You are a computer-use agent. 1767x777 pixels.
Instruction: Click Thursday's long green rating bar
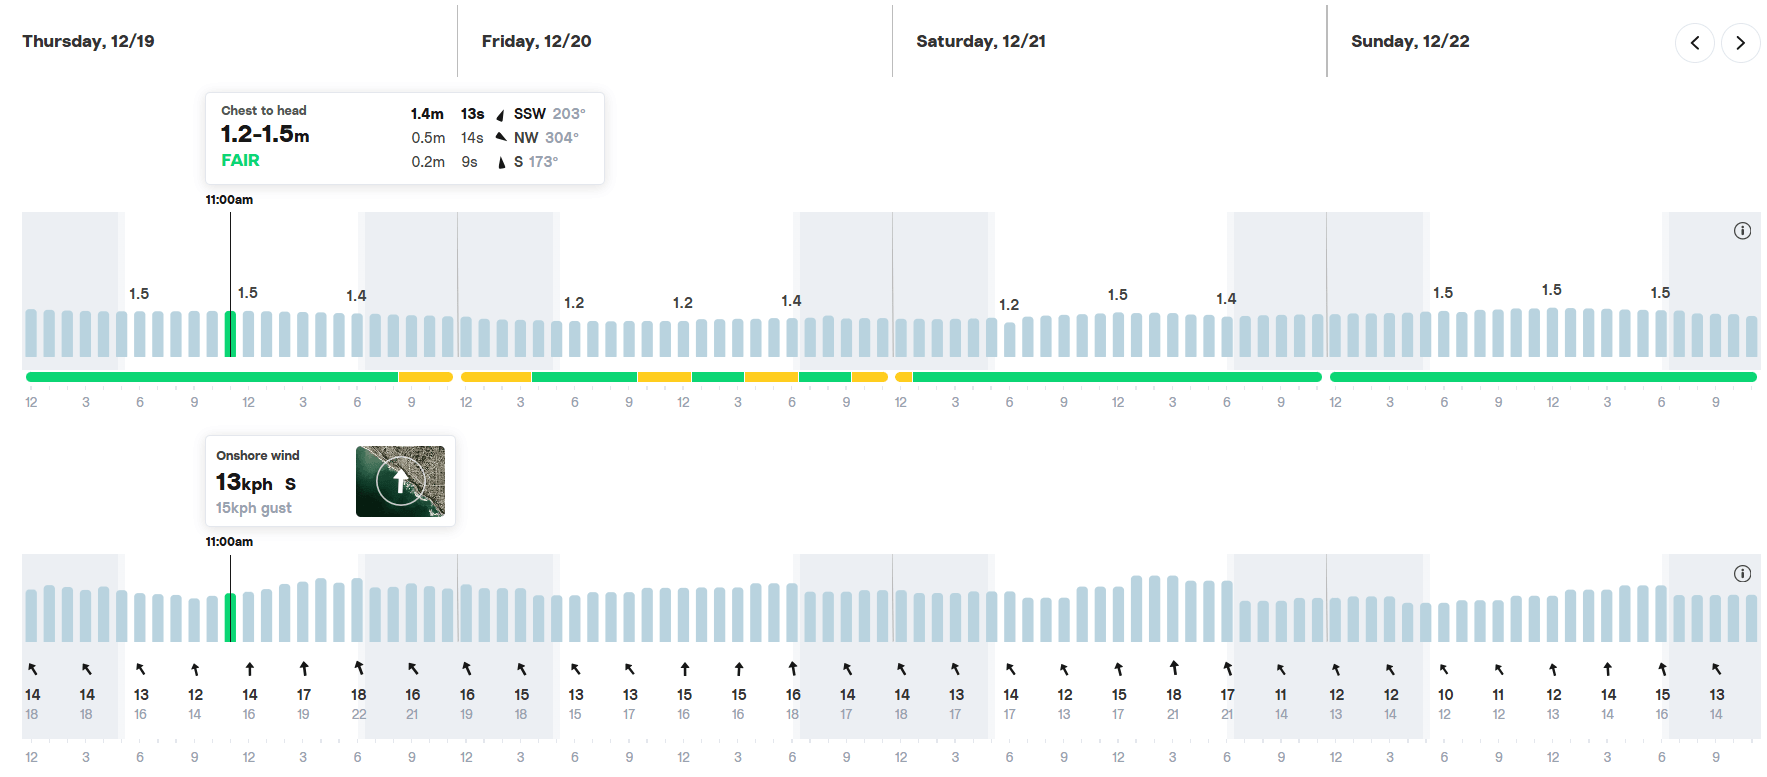click(212, 377)
